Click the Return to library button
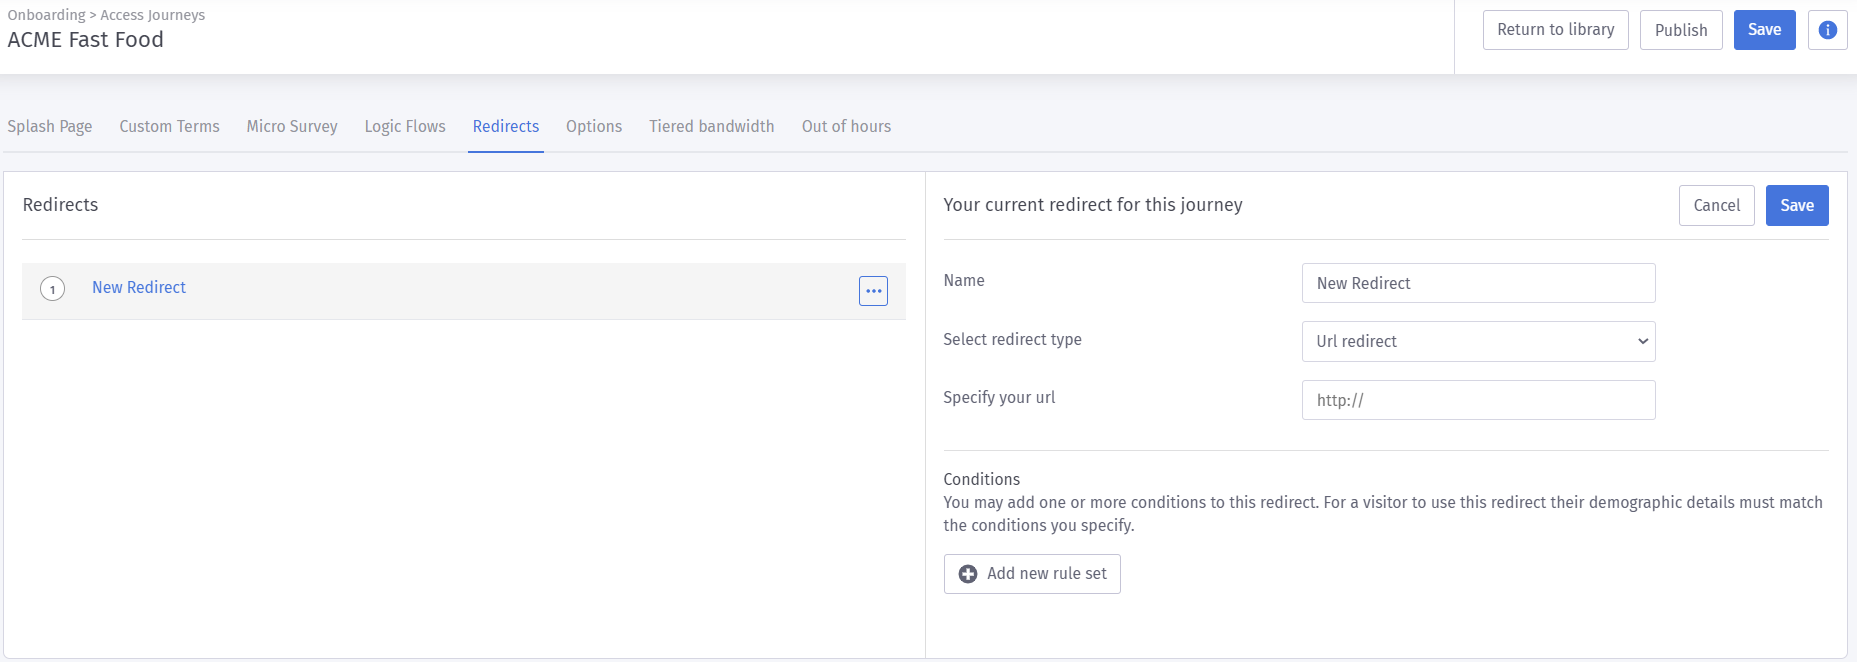This screenshot has height=662, width=1857. click(1555, 30)
